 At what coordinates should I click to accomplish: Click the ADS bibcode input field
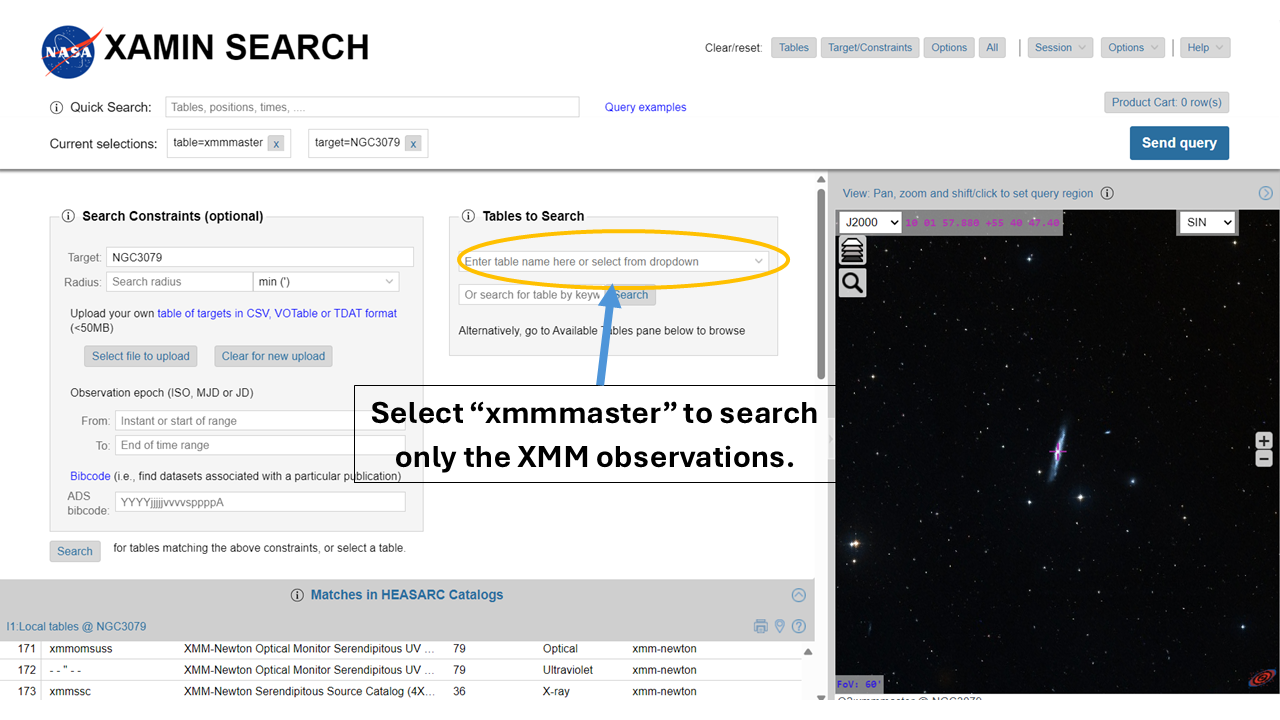260,502
